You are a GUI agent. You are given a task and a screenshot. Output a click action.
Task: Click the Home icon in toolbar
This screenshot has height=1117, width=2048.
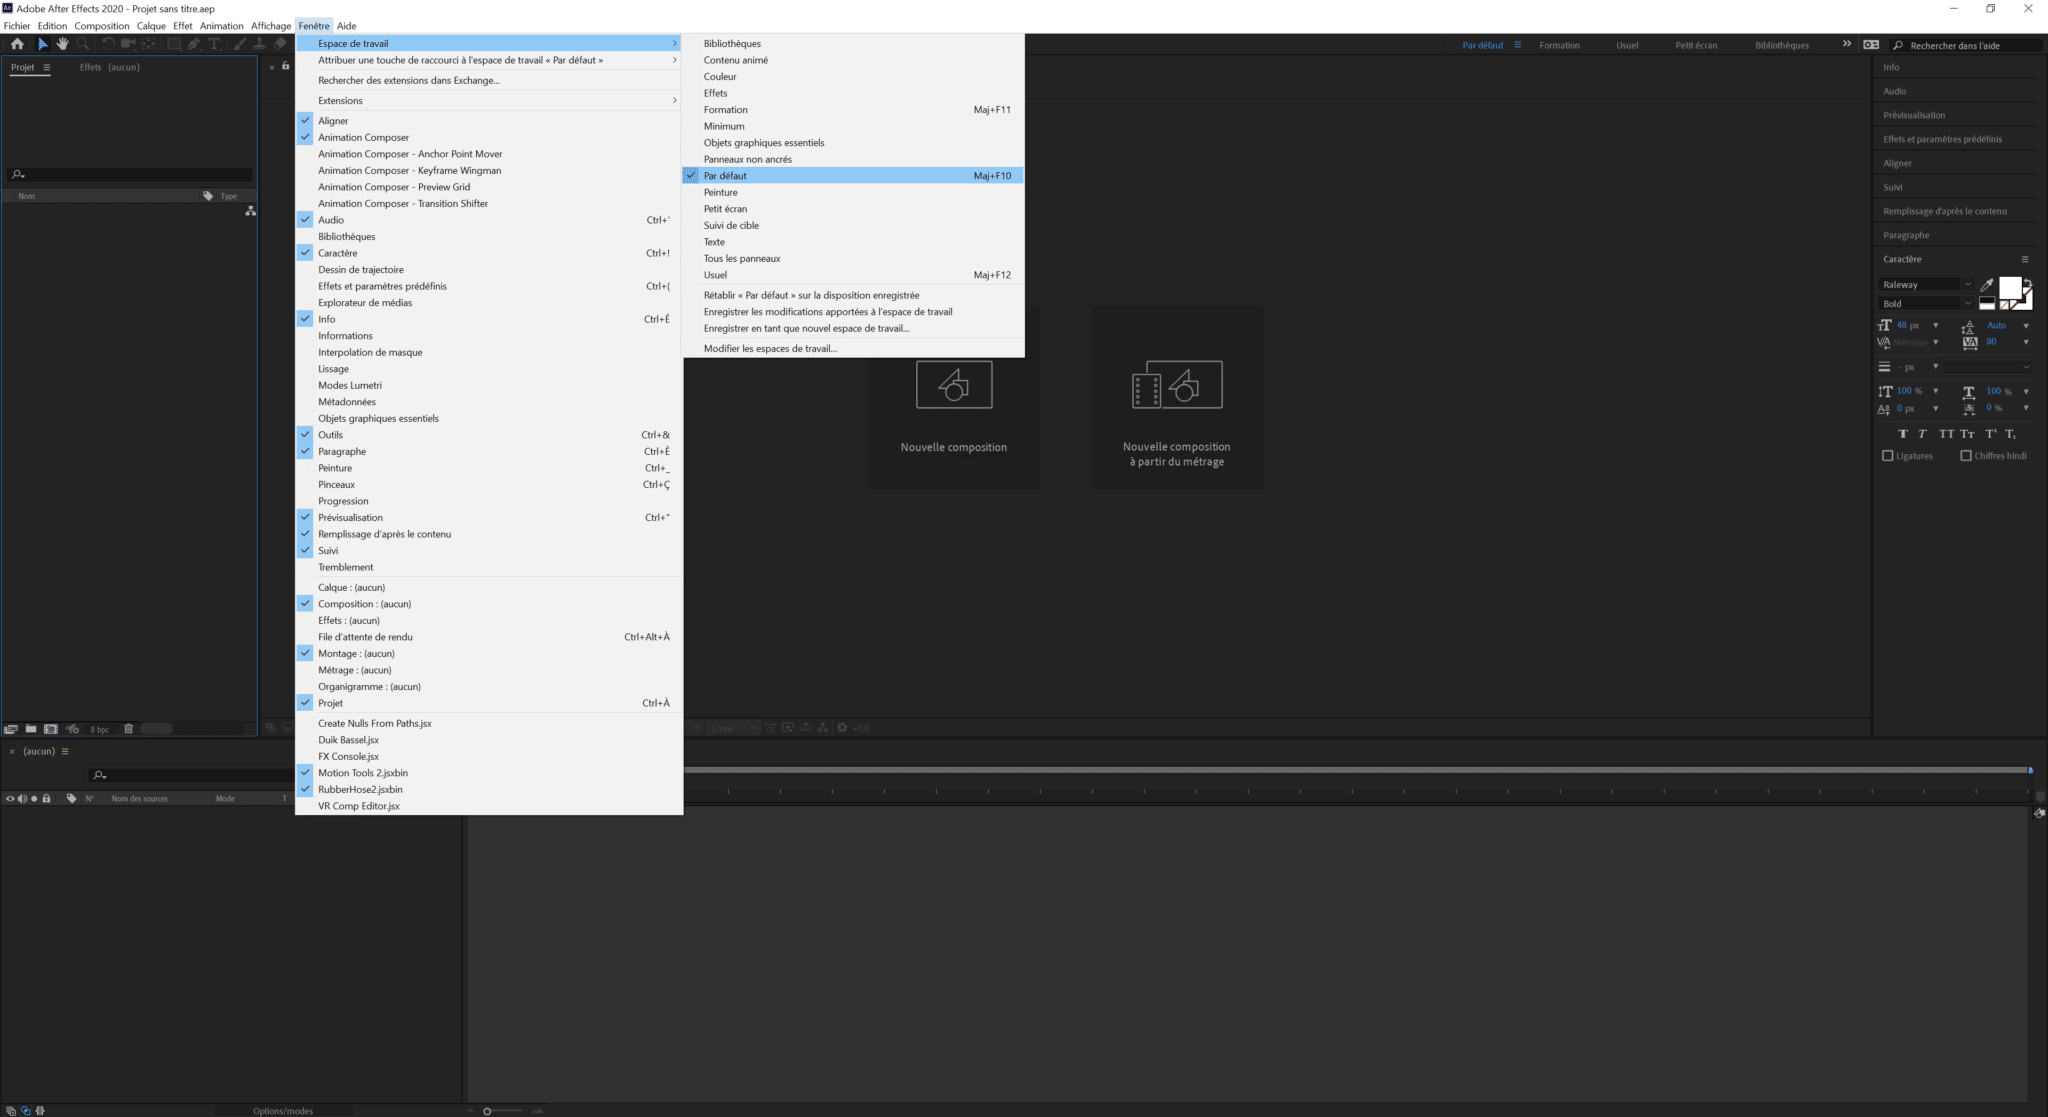tap(17, 44)
